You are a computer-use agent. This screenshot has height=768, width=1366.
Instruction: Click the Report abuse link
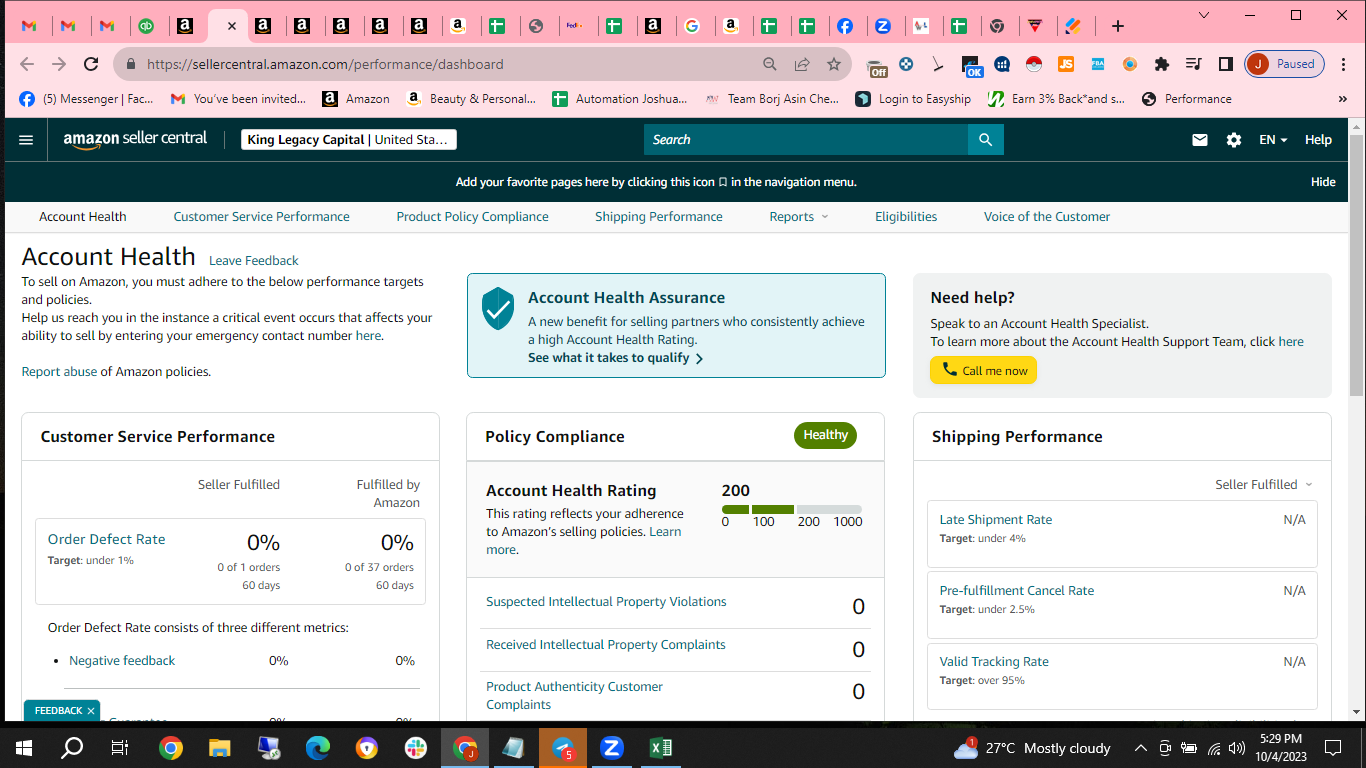[x=60, y=371]
